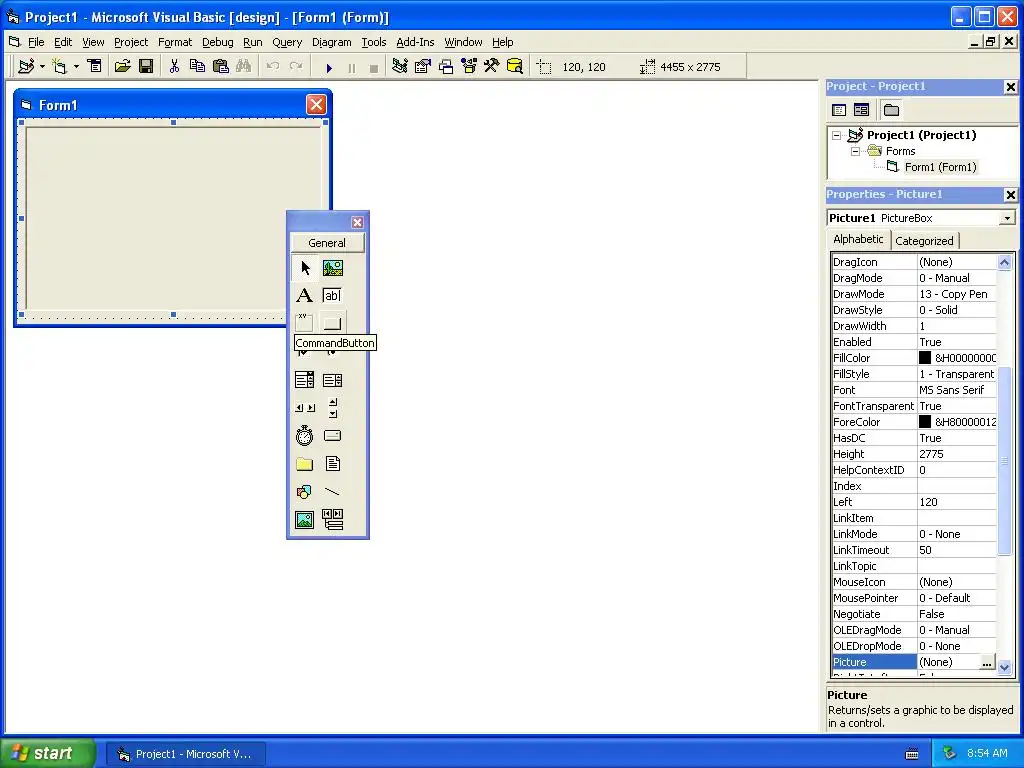Click the Break pause button on the toolbar
This screenshot has width=1024, height=768.
[352, 67]
